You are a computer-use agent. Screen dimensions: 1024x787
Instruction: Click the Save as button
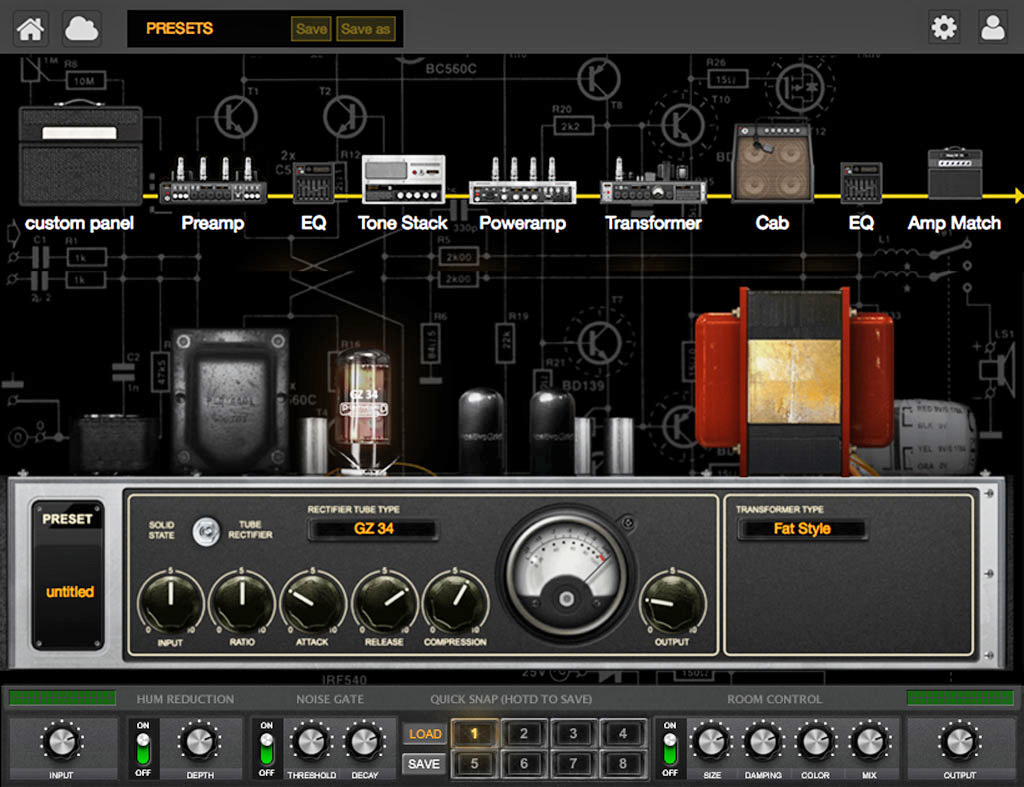tap(365, 29)
